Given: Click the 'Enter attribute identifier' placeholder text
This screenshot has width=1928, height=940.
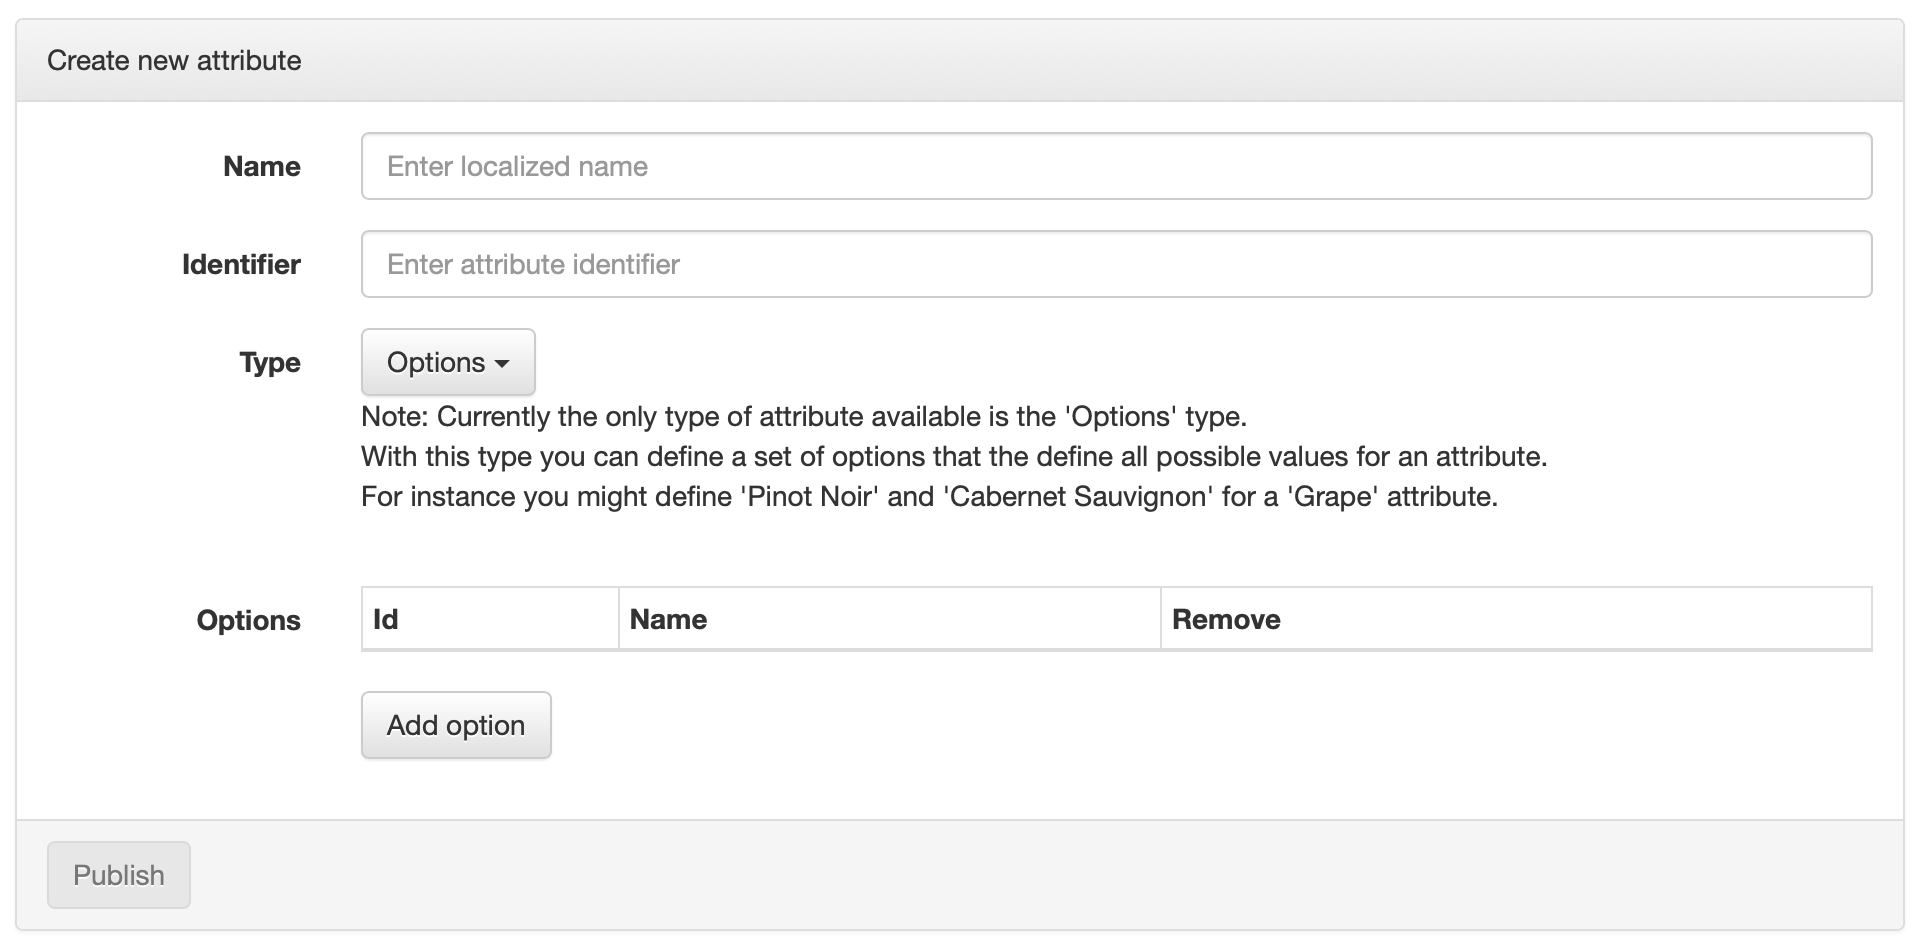Looking at the screenshot, I should tap(533, 264).
